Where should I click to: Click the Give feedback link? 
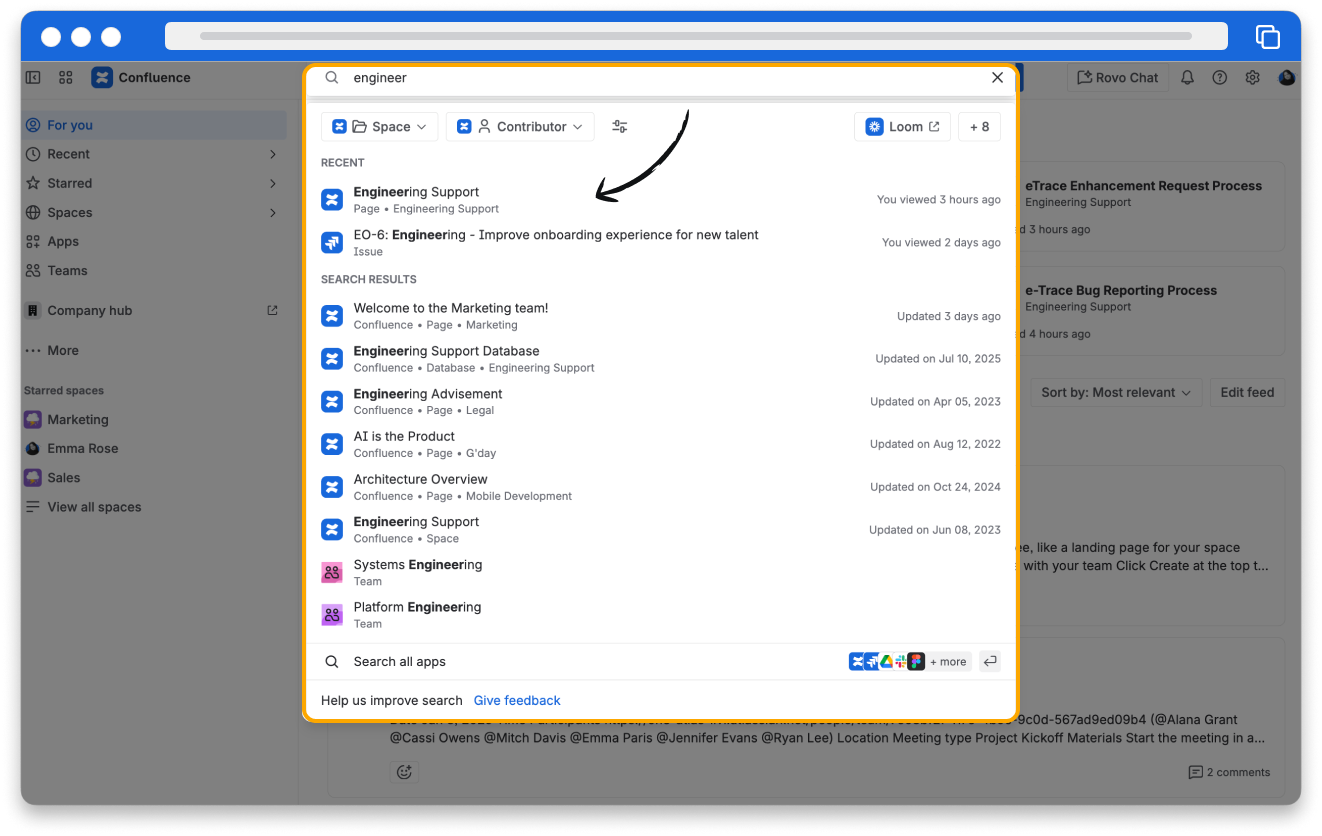point(517,700)
